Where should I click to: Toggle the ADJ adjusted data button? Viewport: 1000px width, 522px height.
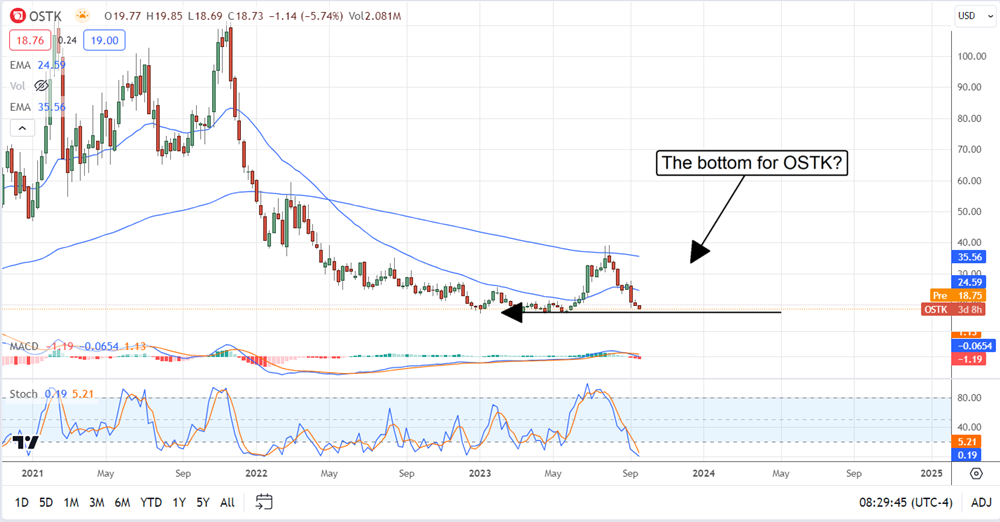pyautogui.click(x=981, y=503)
